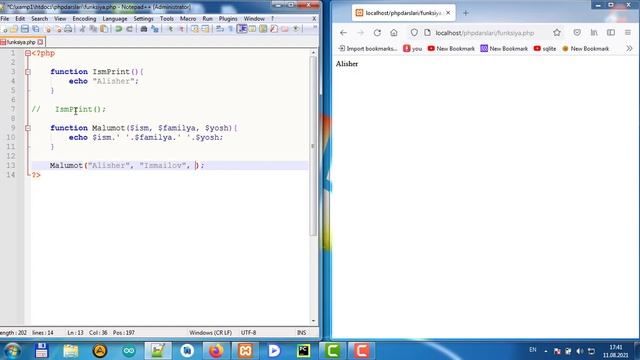Open PyCharm from the taskbar
Image resolution: width=640 pixels, height=360 pixels.
(303, 351)
